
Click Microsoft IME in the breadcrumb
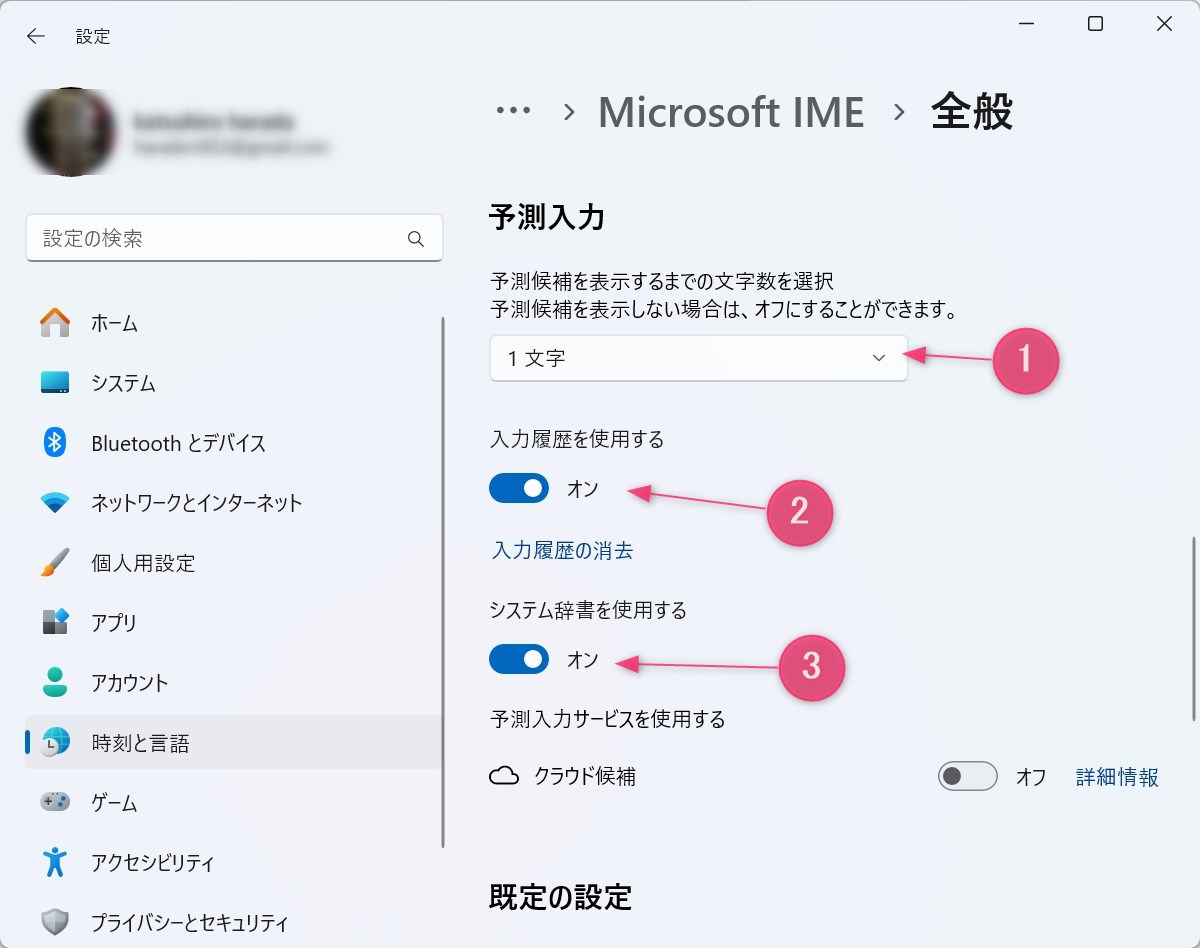tap(731, 112)
